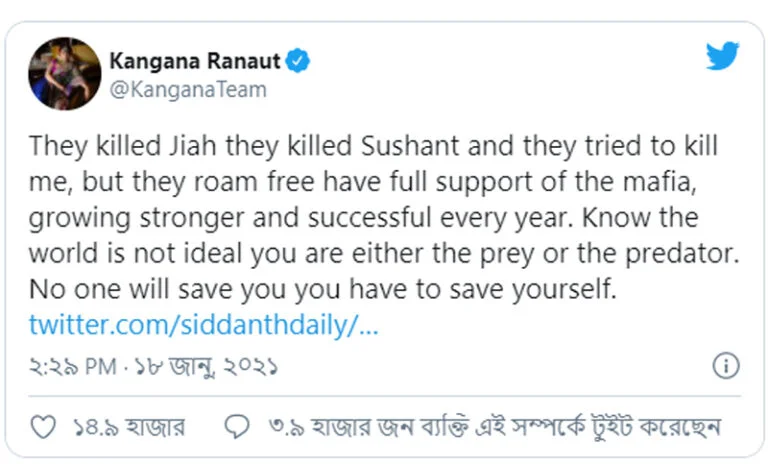Click the reply speech bubble icon
Viewport: 768px width, 464px height.
coord(237,427)
